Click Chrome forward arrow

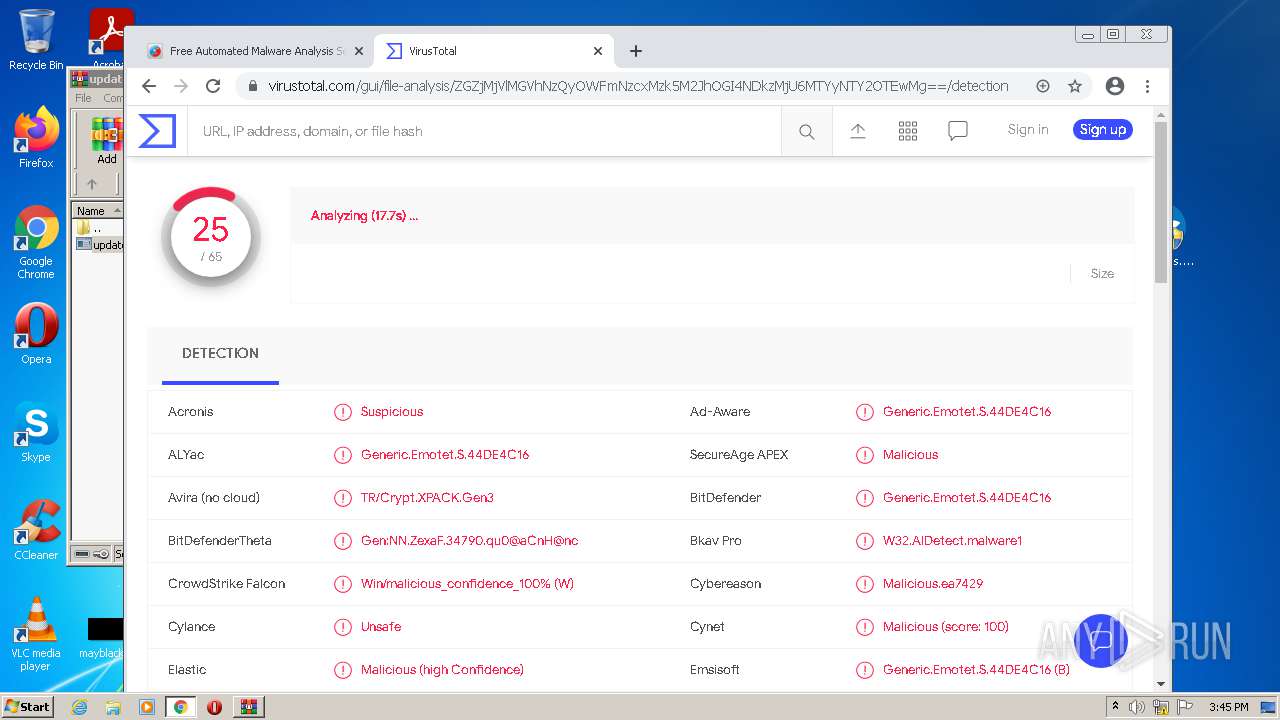pos(181,86)
